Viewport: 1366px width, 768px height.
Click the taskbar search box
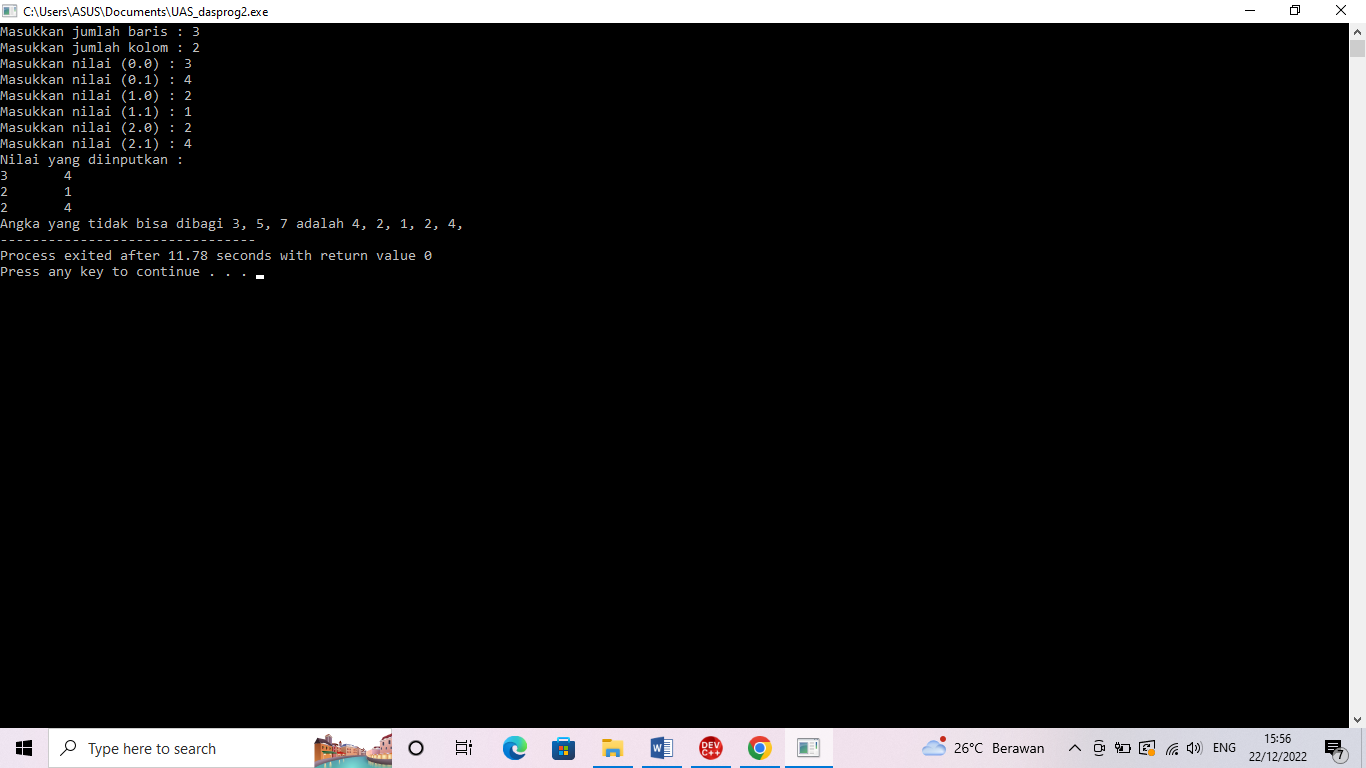click(x=220, y=748)
